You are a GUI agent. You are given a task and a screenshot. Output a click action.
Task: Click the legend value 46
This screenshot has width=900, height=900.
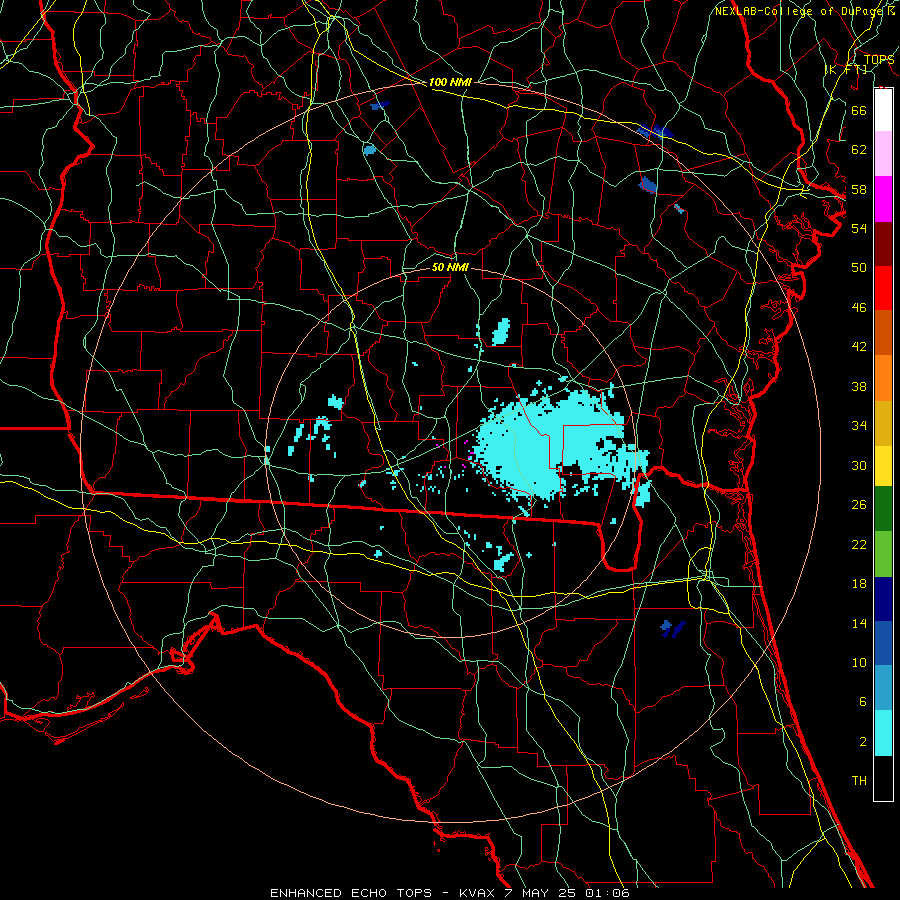coord(859,308)
